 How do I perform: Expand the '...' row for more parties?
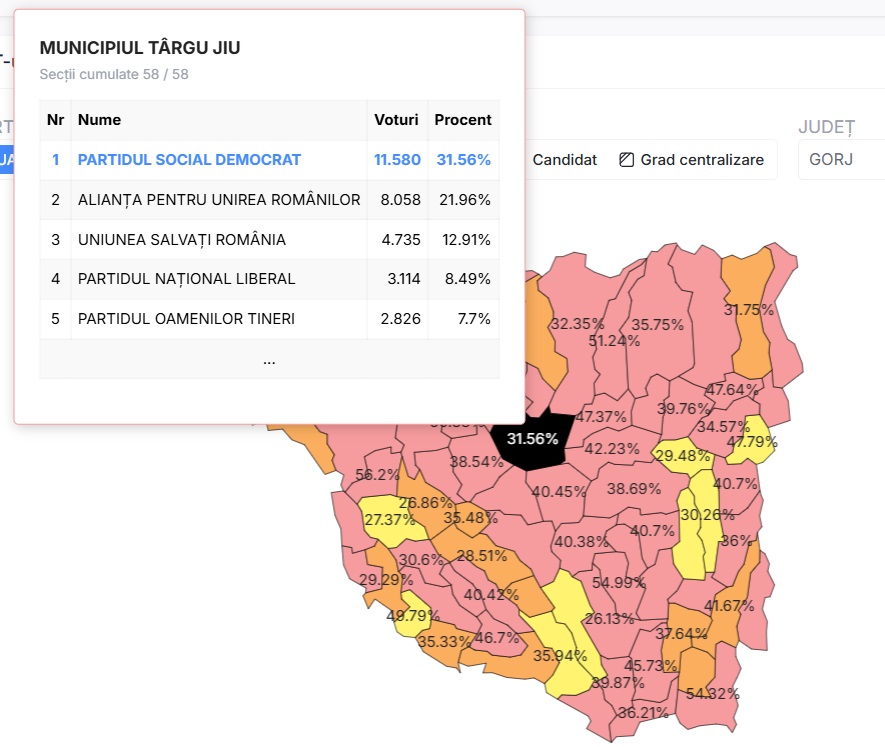tap(269, 359)
